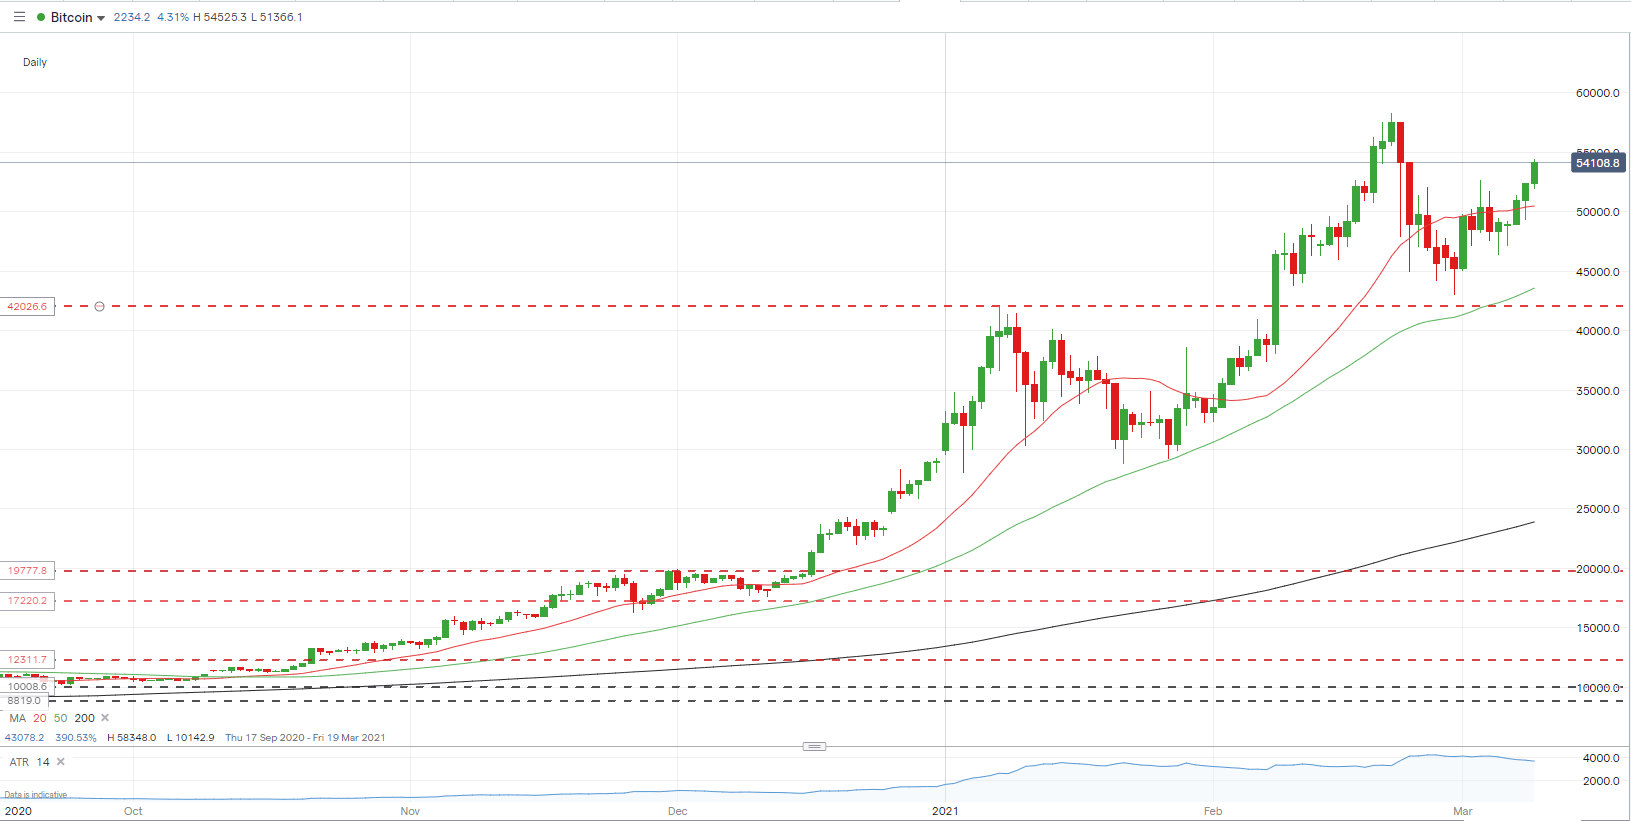Image resolution: width=1631 pixels, height=821 pixels.
Task: Click the ATR period value 14
Action: pos(43,762)
